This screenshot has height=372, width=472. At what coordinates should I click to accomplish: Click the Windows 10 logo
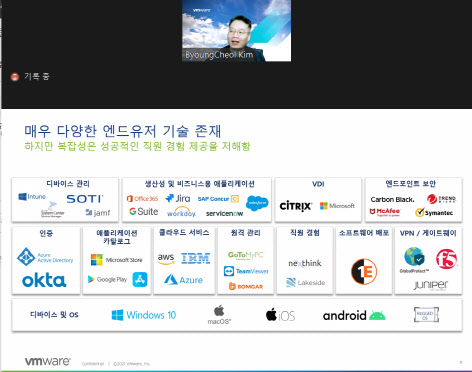[x=144, y=315]
